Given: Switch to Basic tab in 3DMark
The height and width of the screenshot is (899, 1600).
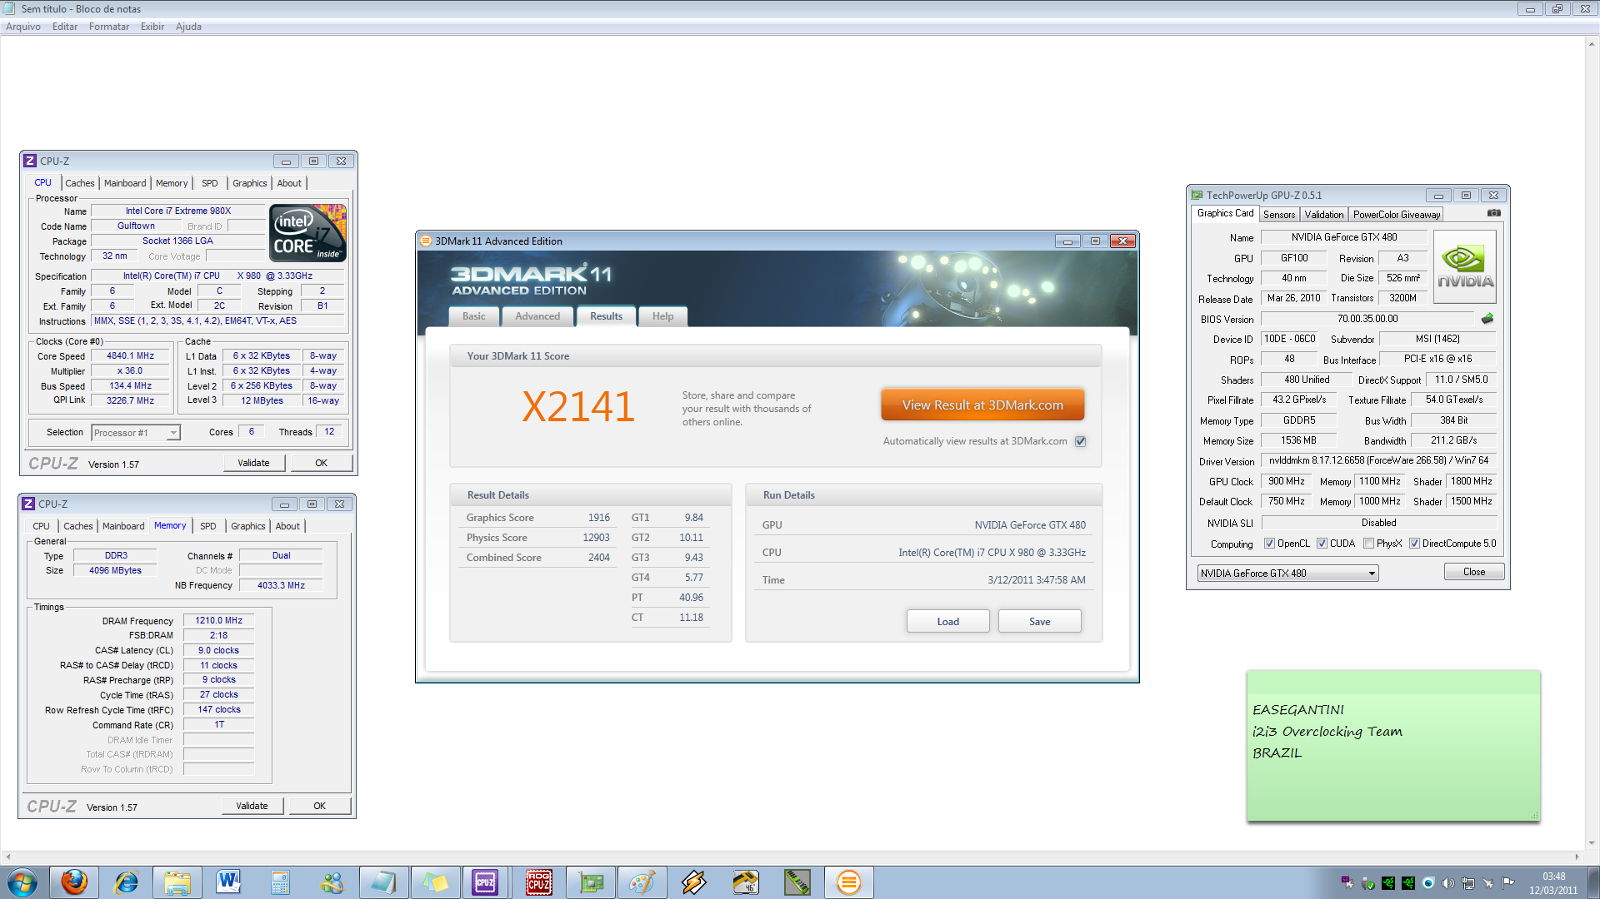Looking at the screenshot, I should point(474,316).
